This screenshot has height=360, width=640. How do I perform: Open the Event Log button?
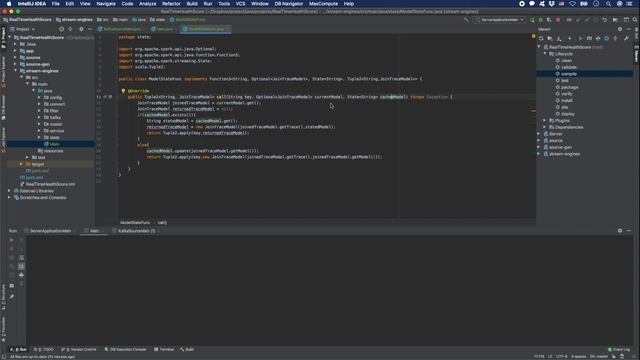pyautogui.click(x=619, y=349)
